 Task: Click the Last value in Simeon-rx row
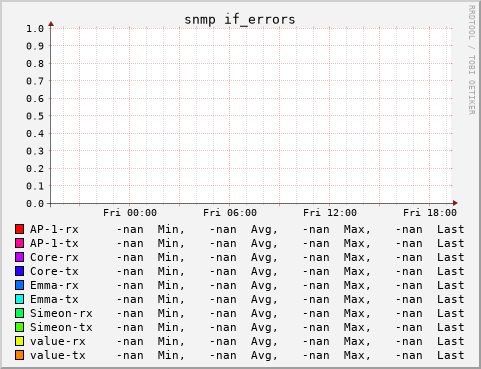pyautogui.click(x=409, y=314)
